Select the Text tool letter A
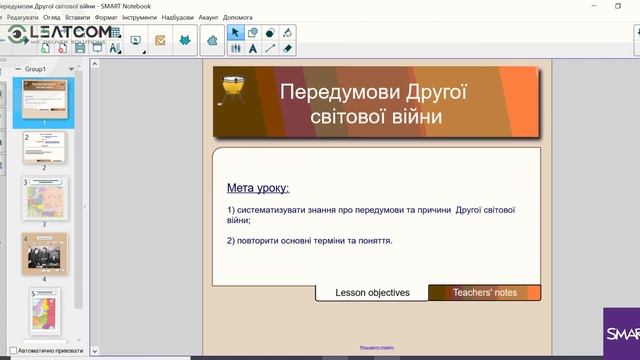The height and width of the screenshot is (360, 640). 253,49
